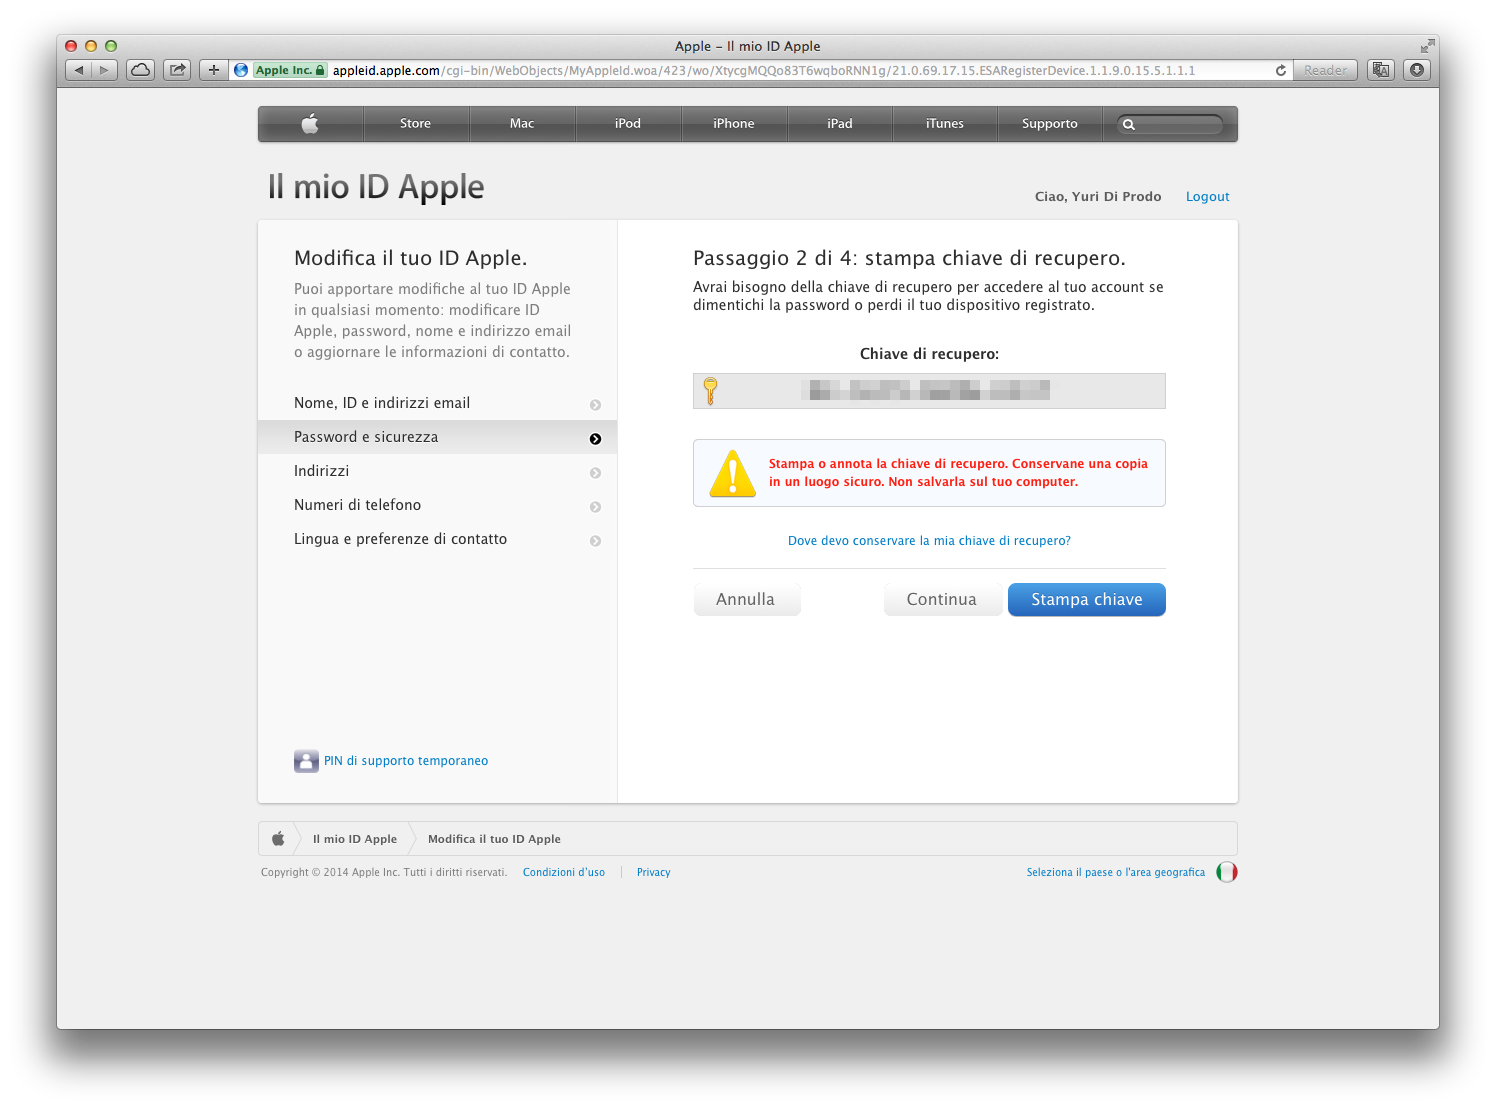Open the Supporto tab
Screen dimensions: 1496x1108
pyautogui.click(x=1050, y=124)
